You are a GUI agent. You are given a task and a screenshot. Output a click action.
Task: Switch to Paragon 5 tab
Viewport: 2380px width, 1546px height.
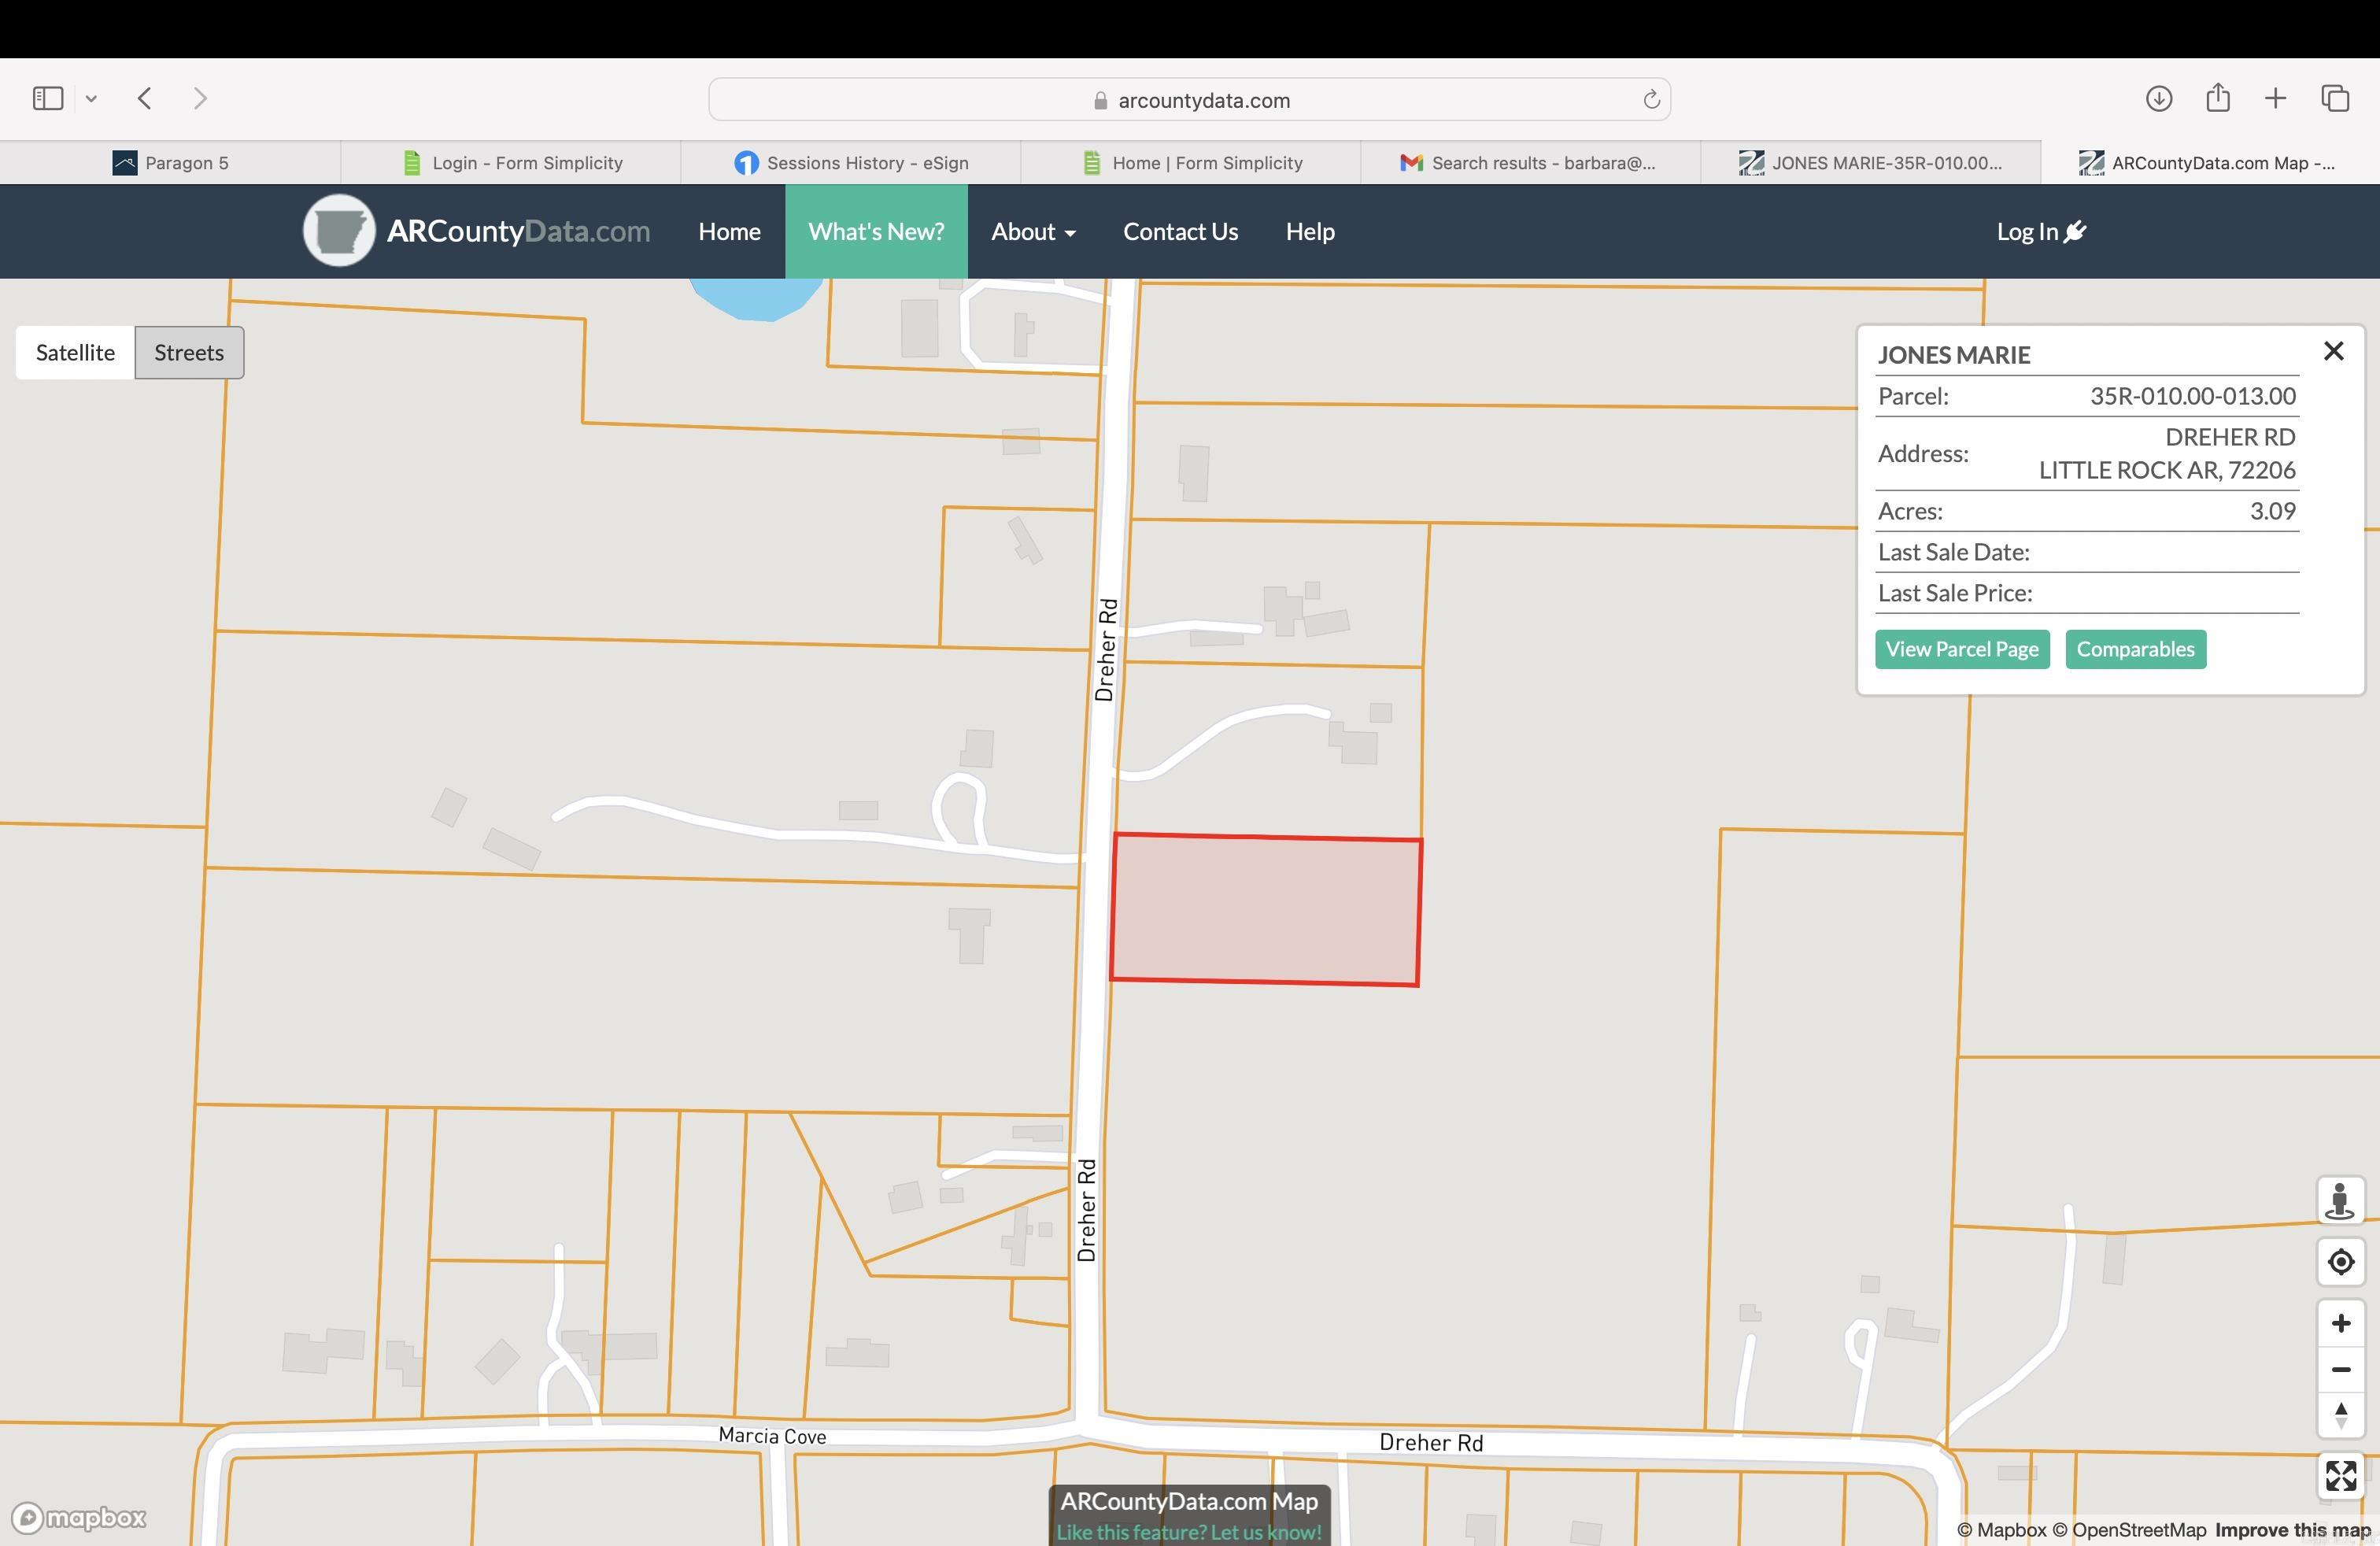170,163
